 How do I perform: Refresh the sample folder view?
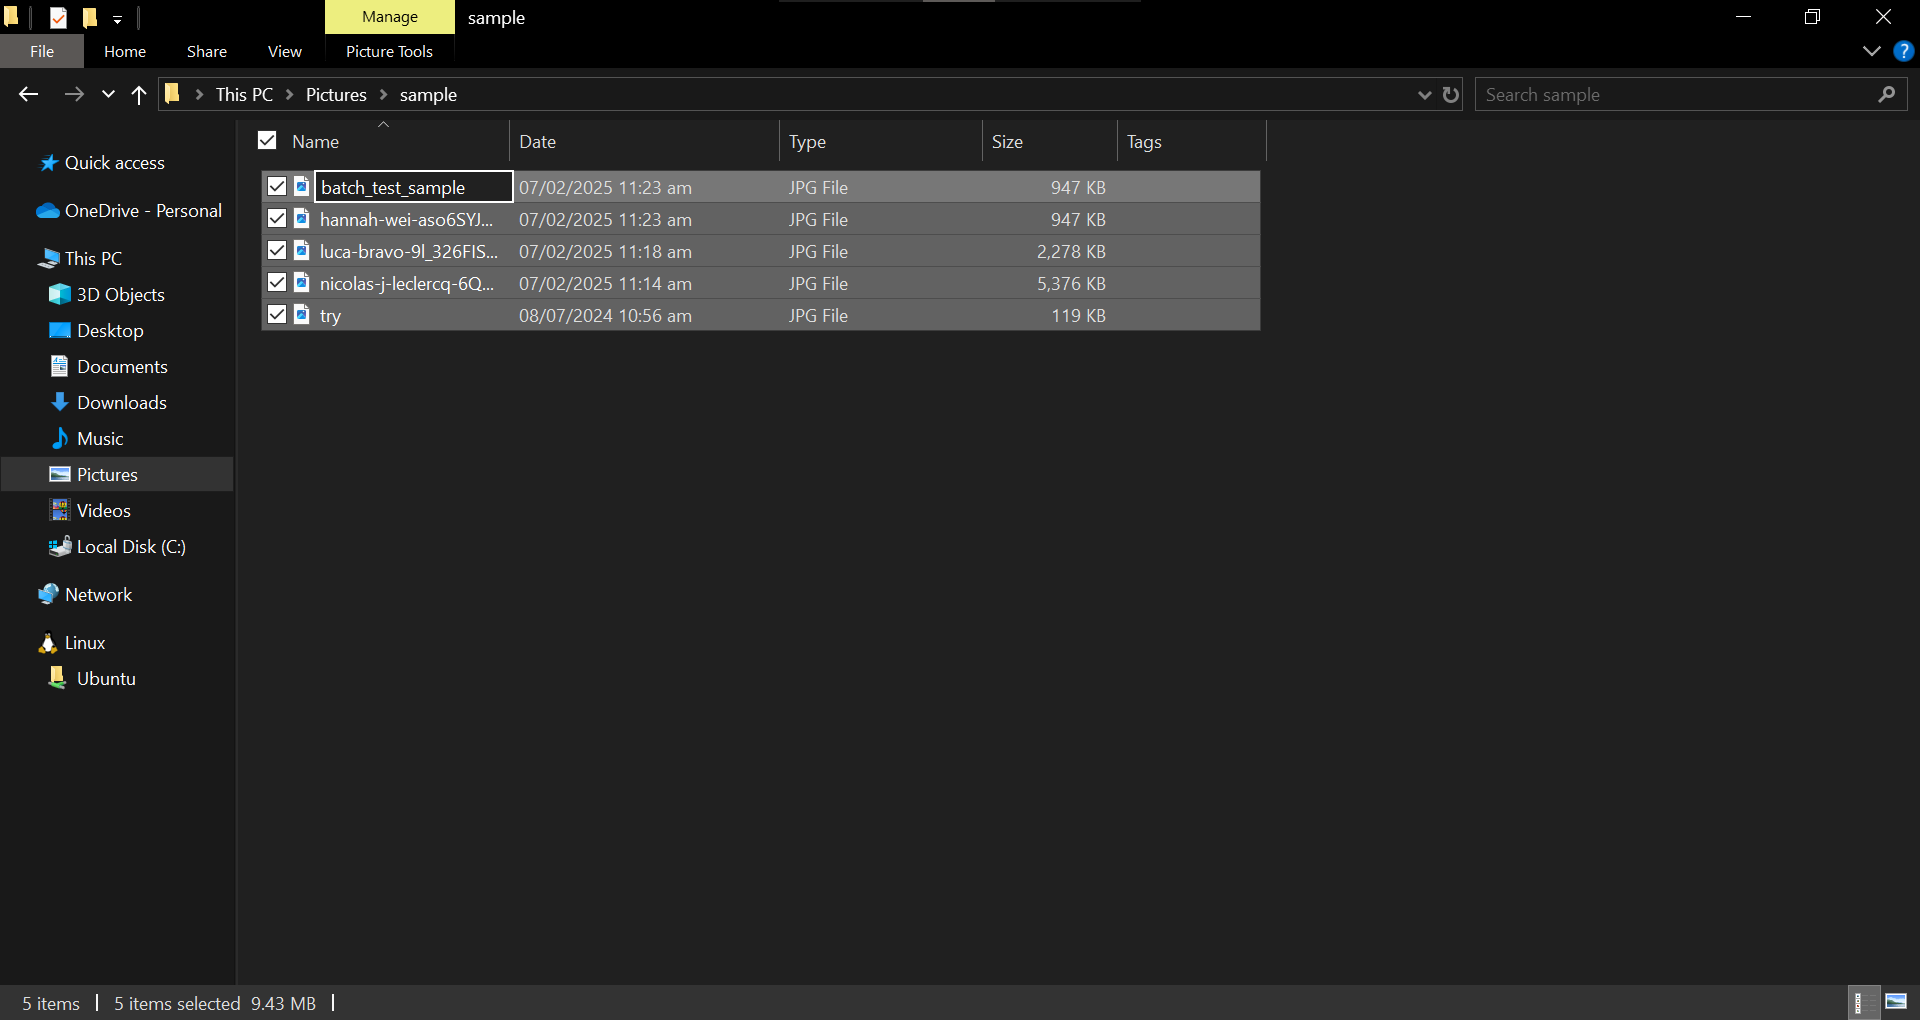pyautogui.click(x=1451, y=94)
